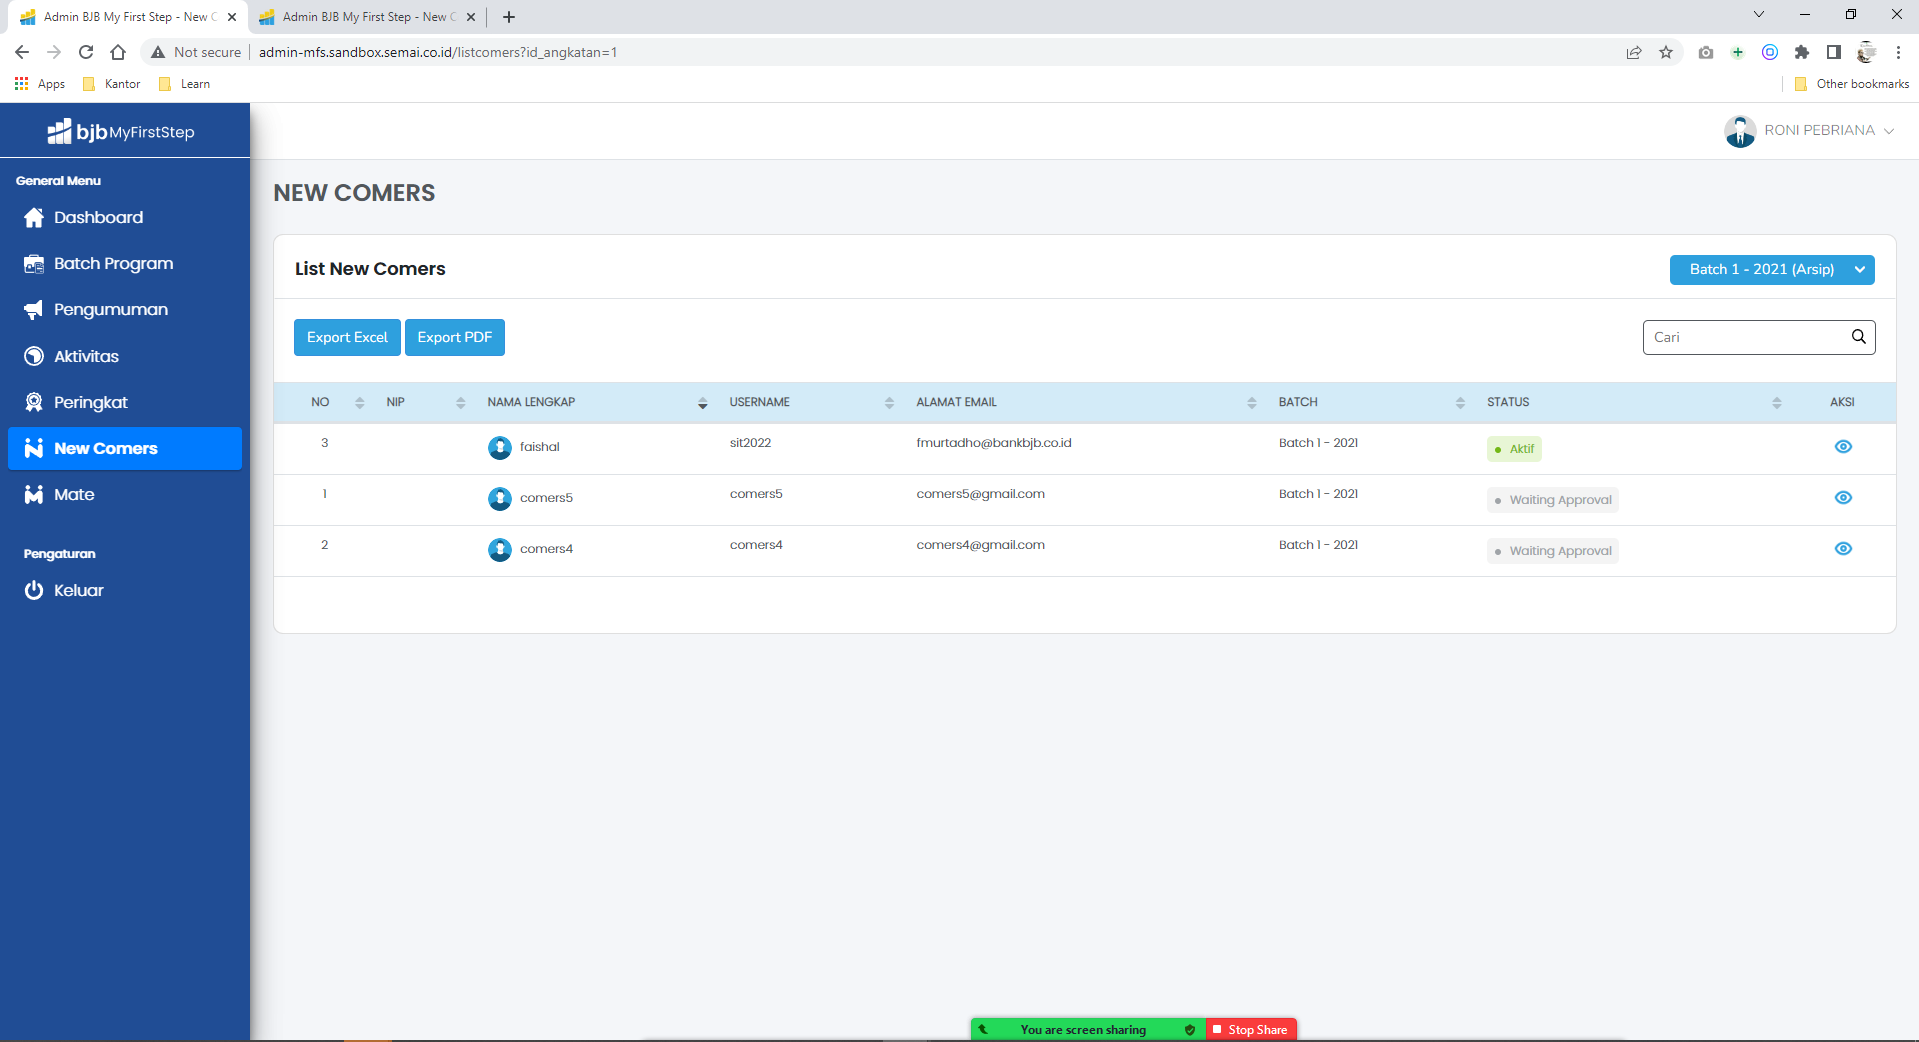1919x1042 pixels.
Task: Open the Learn bookmark folder
Action: coord(185,84)
